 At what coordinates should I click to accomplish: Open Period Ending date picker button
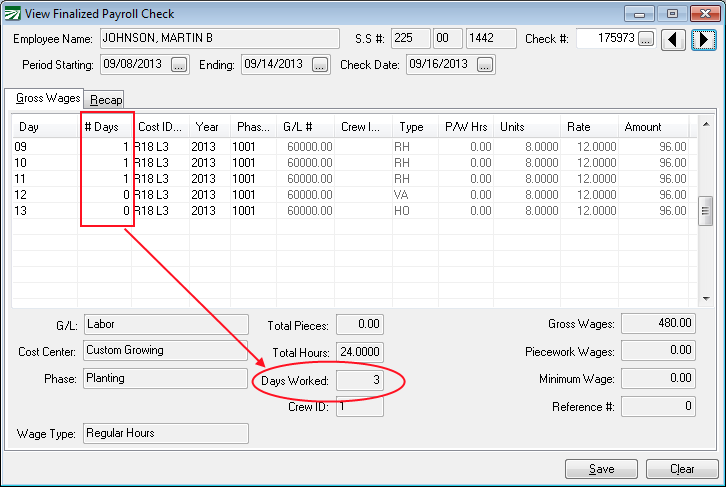coord(320,65)
